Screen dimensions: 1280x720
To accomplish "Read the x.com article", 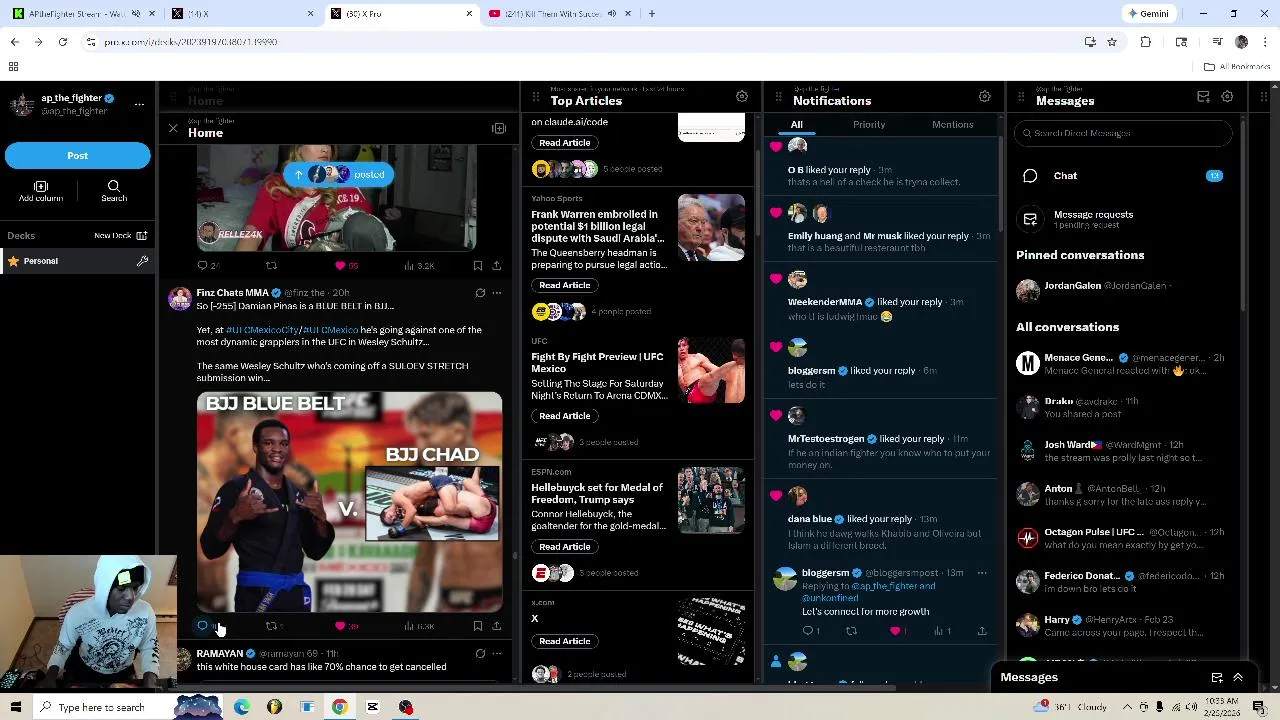I will coord(564,641).
